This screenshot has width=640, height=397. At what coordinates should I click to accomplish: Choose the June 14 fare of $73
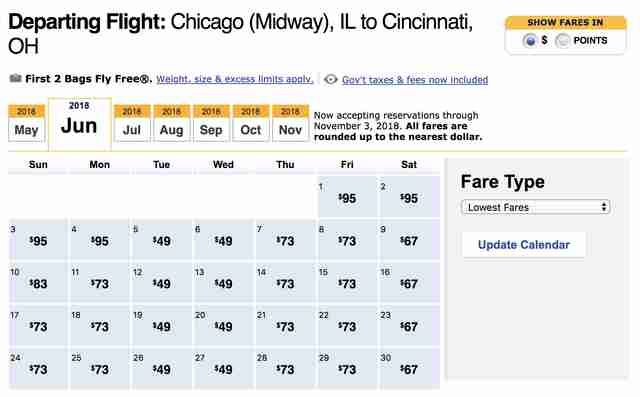[x=285, y=283]
